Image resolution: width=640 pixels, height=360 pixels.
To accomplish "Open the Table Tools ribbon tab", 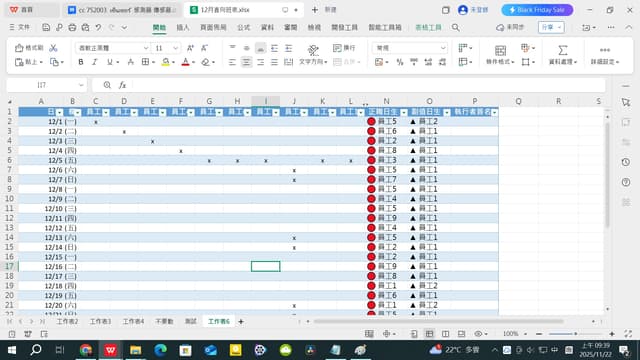I will pyautogui.click(x=428, y=27).
